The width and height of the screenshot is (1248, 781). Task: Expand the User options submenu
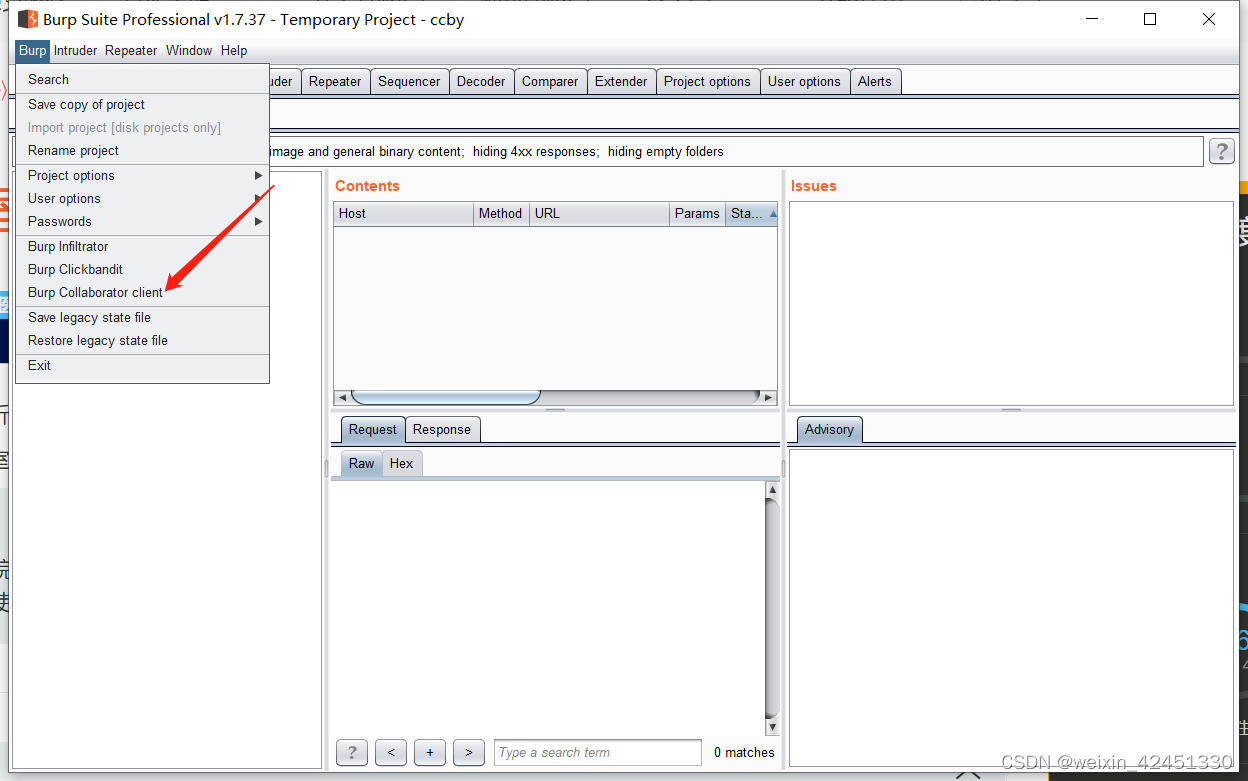(x=142, y=198)
